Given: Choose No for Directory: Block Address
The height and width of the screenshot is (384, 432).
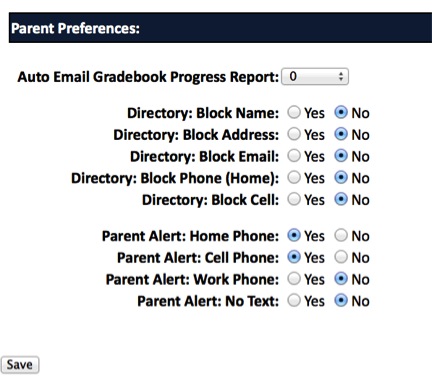Looking at the screenshot, I should tap(341, 134).
